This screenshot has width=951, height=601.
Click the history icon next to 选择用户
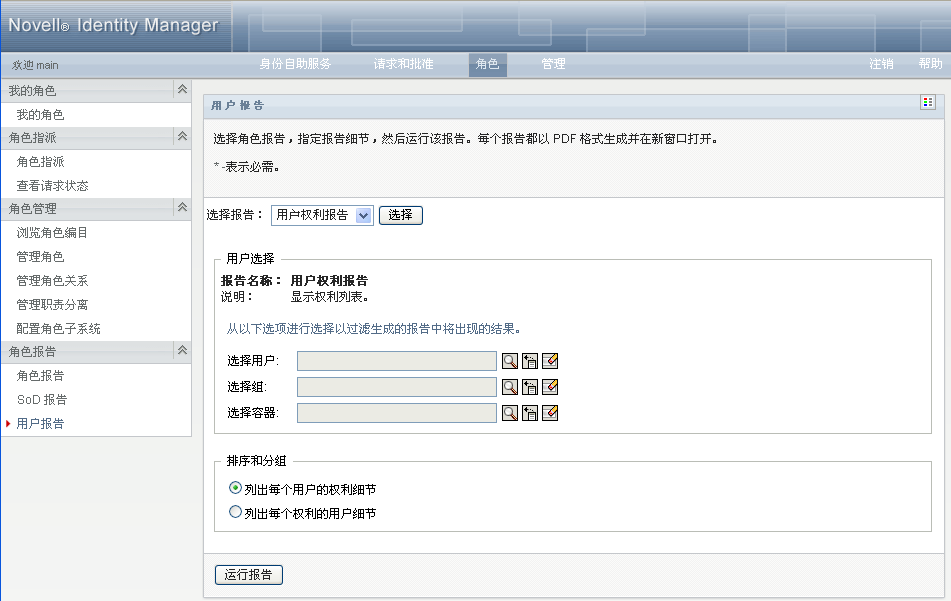tap(530, 361)
